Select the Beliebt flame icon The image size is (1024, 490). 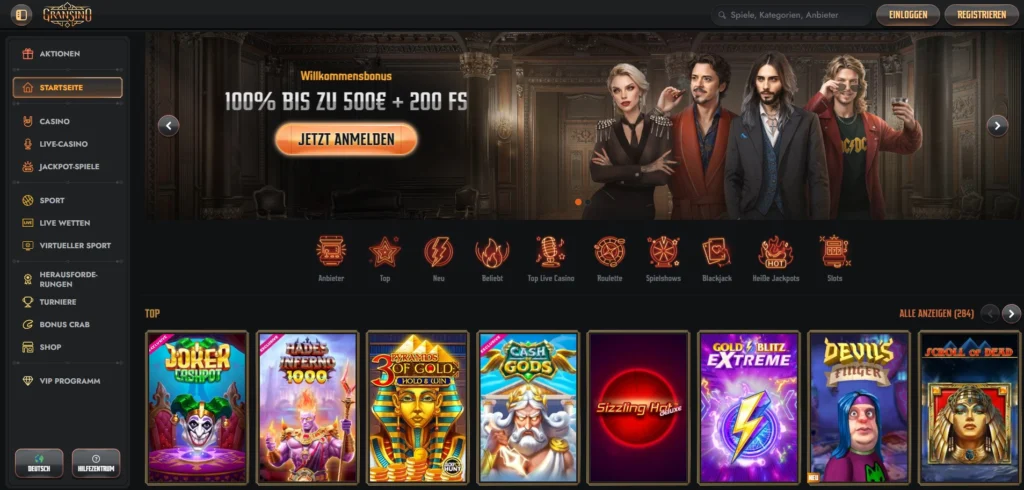pyautogui.click(x=492, y=251)
